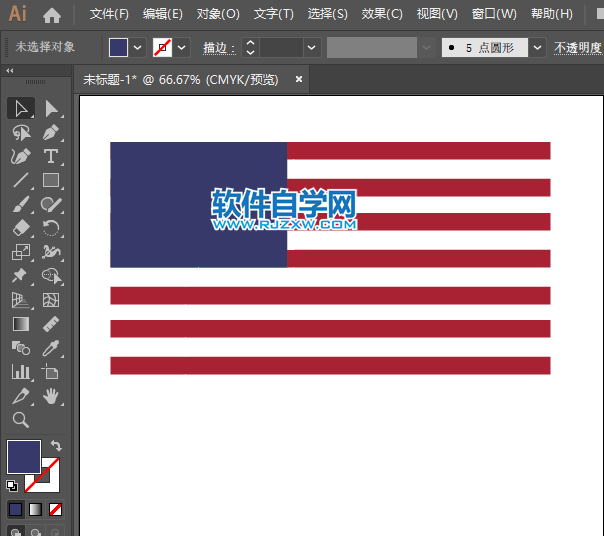Select the Perspective Grid tool
This screenshot has width=604, height=536.
(21, 300)
